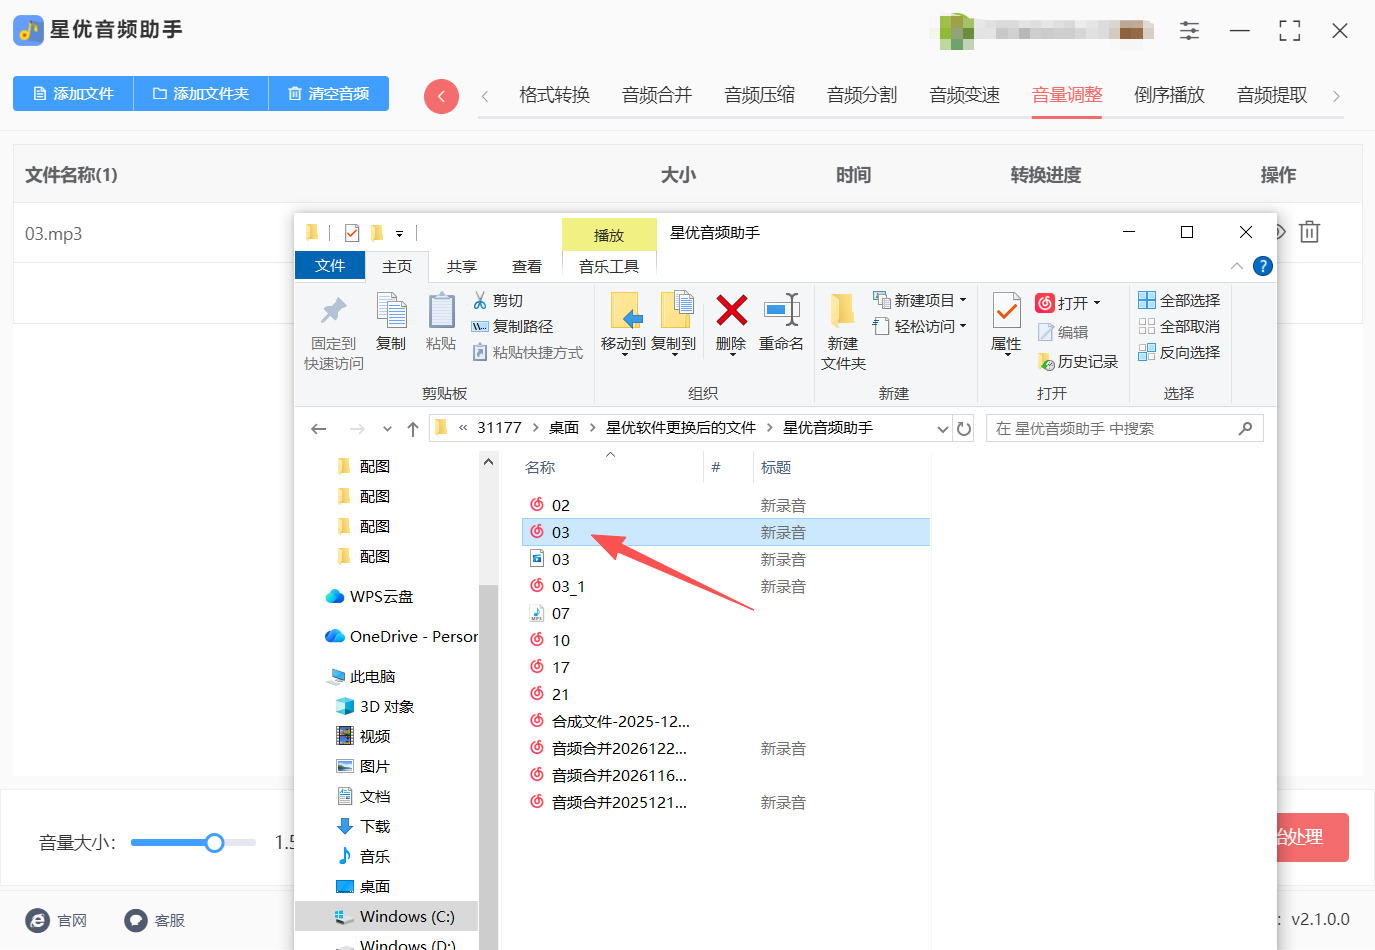Click the 复制 ribbon button
The height and width of the screenshot is (950, 1375).
pos(391,322)
